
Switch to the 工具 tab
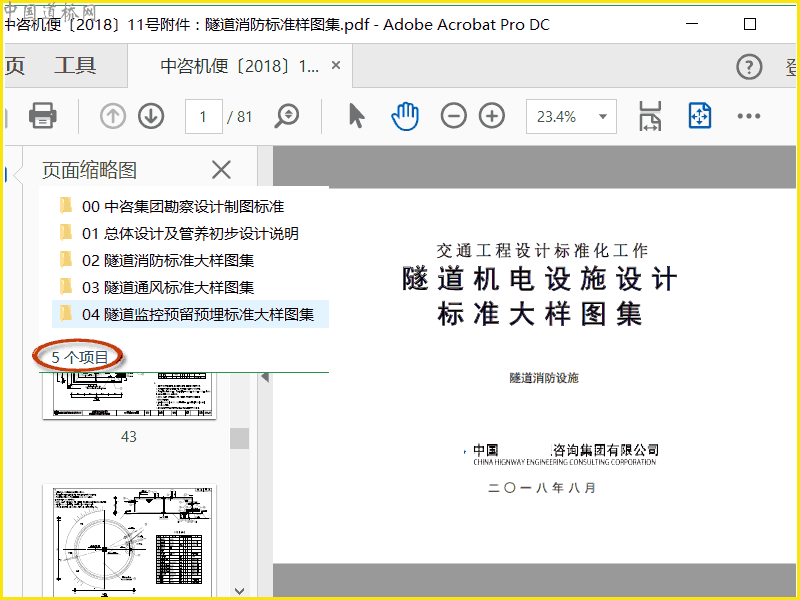[75, 65]
